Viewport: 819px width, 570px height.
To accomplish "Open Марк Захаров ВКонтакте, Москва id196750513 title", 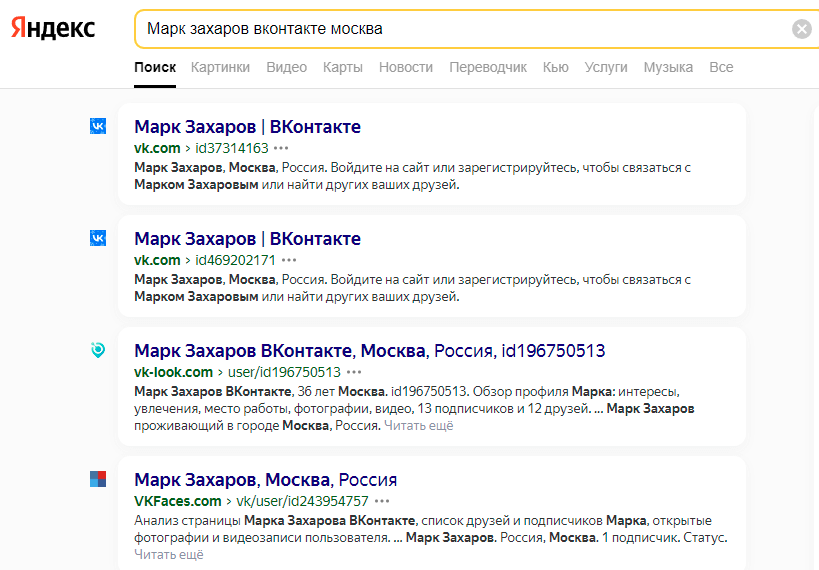I will (370, 351).
